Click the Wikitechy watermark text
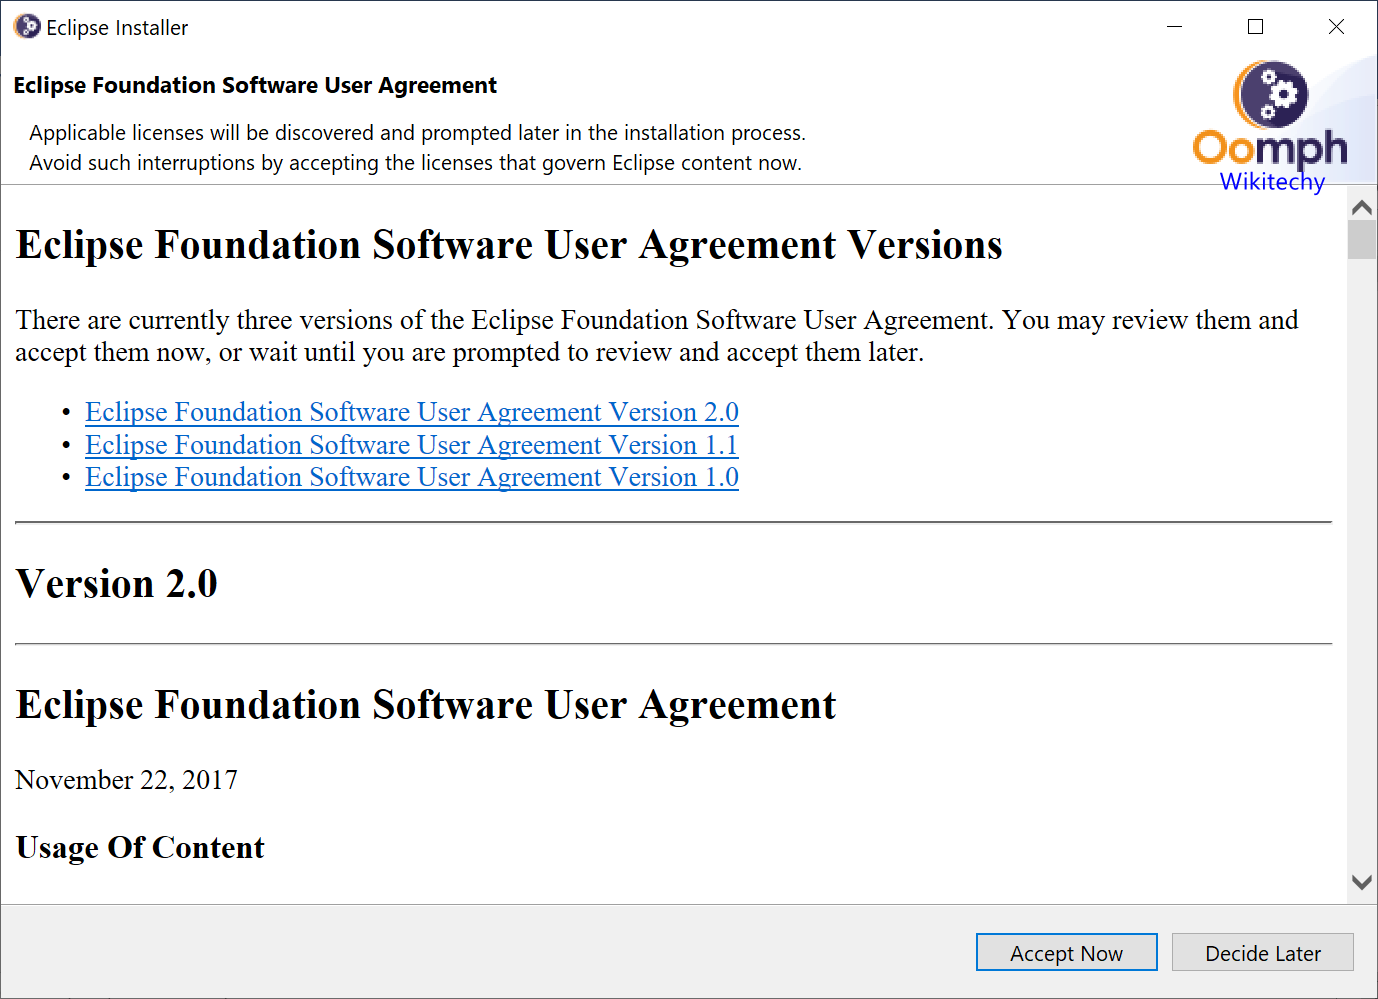 1272,182
